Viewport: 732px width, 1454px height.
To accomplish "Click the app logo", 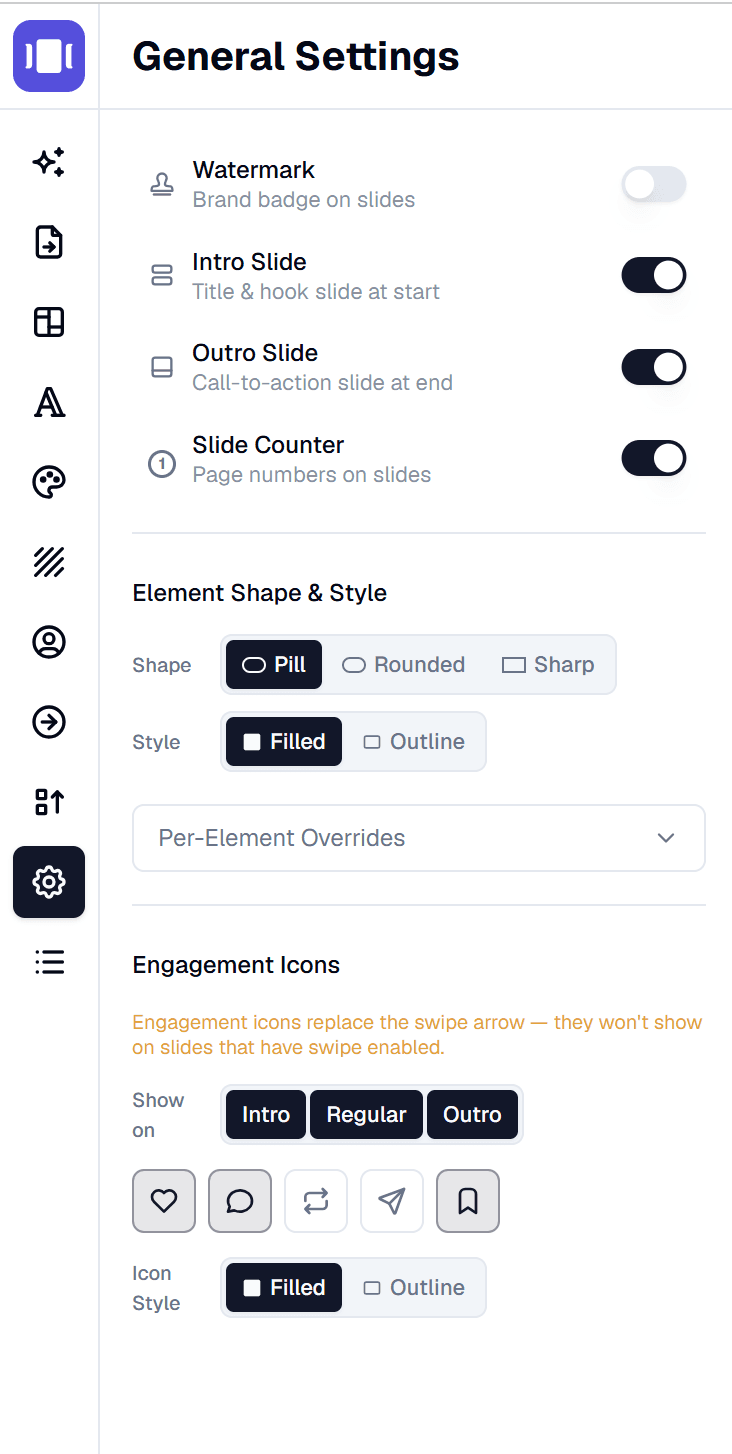I will 48,56.
